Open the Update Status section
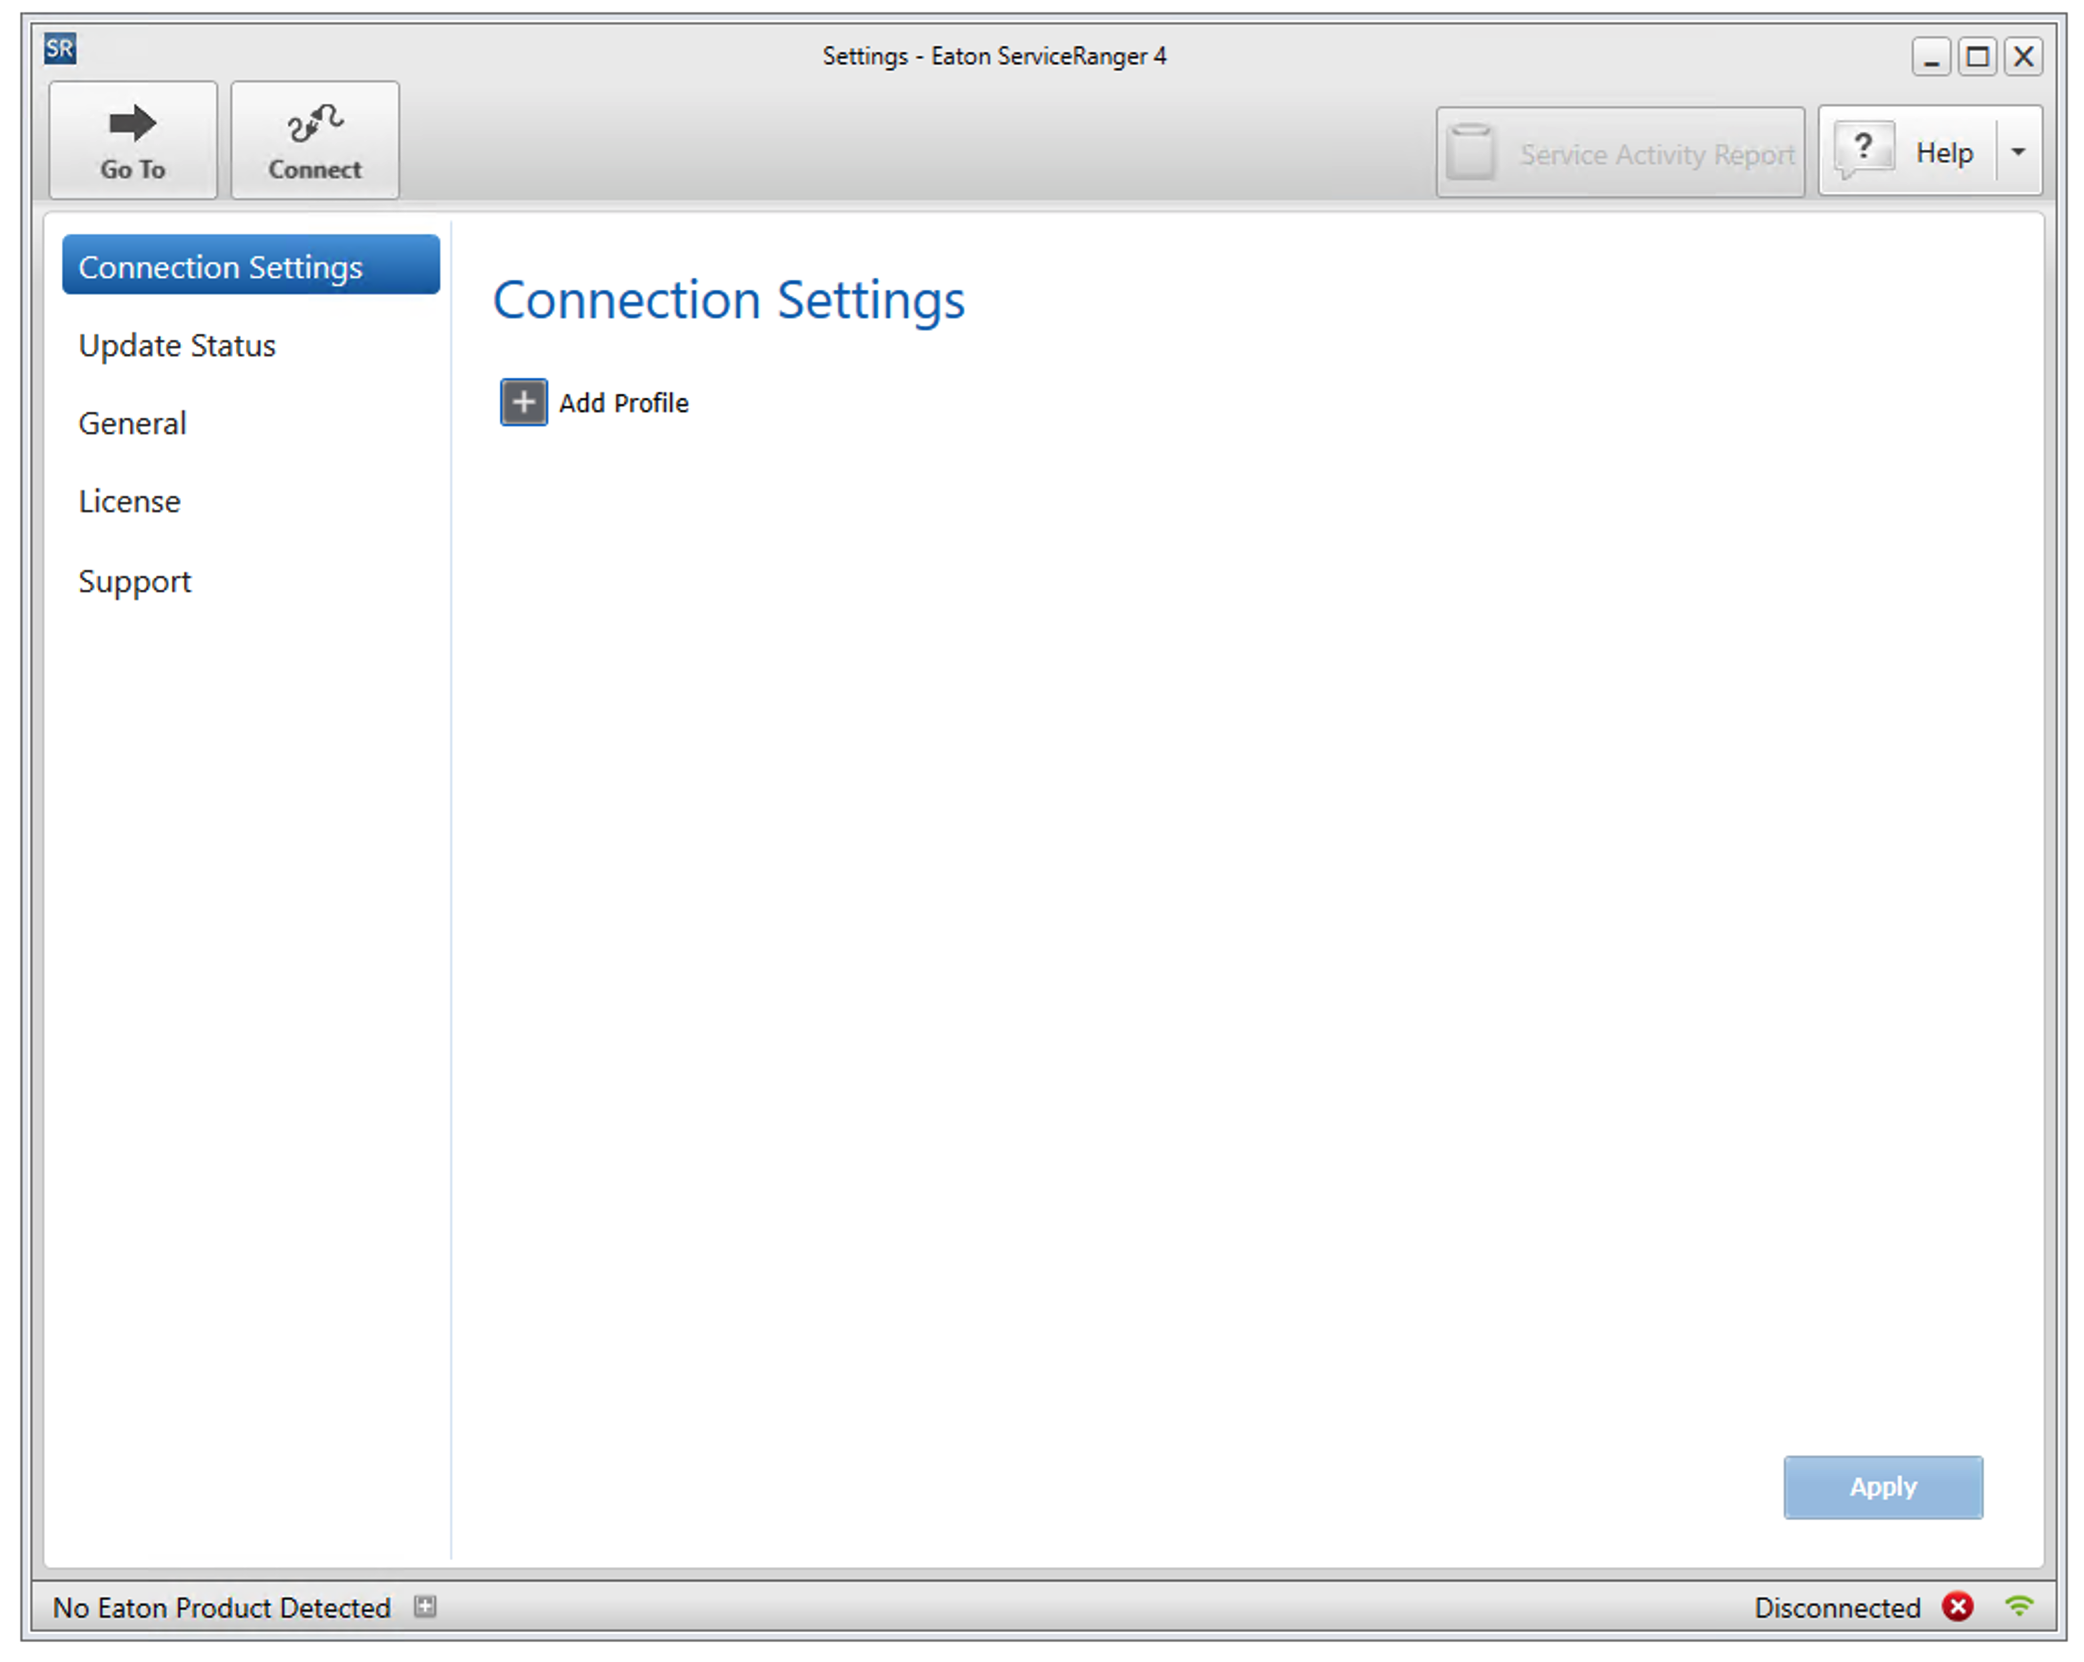 tap(177, 345)
